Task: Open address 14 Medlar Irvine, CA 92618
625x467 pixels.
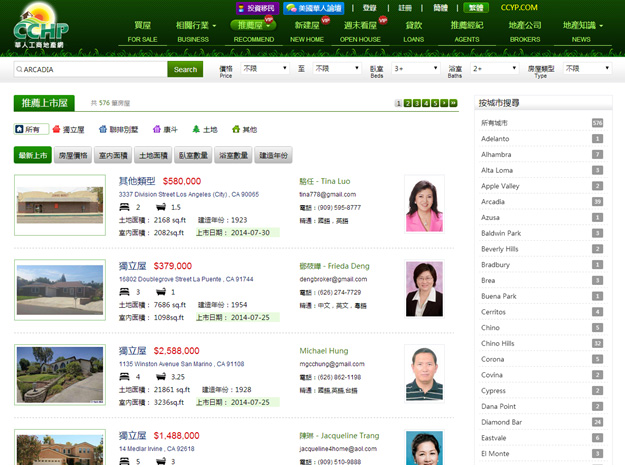Action: coord(157,449)
